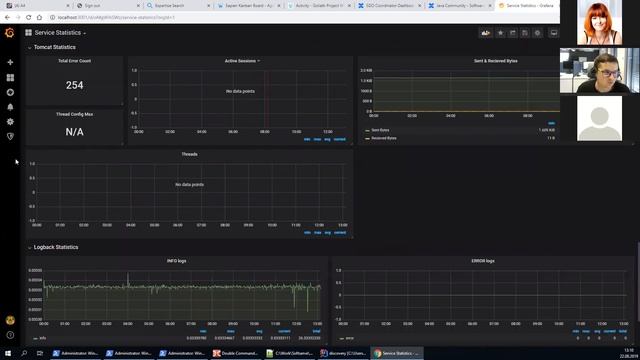This screenshot has width=640, height=360.
Task: Open the Explore compass icon in sidebar
Action: coord(10,92)
